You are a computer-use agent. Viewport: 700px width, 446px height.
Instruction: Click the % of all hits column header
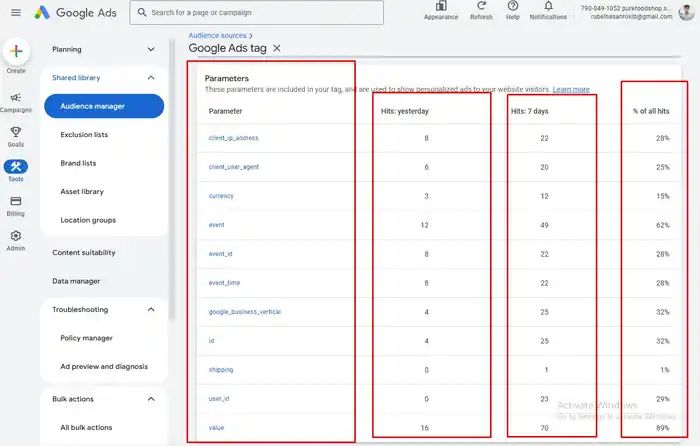coord(651,111)
